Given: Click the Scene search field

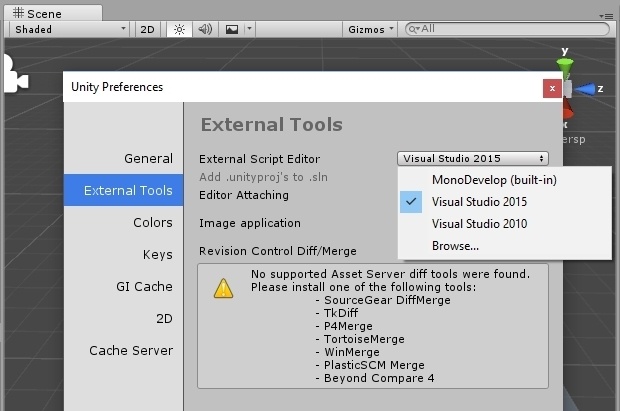Looking at the screenshot, I should point(507,29).
